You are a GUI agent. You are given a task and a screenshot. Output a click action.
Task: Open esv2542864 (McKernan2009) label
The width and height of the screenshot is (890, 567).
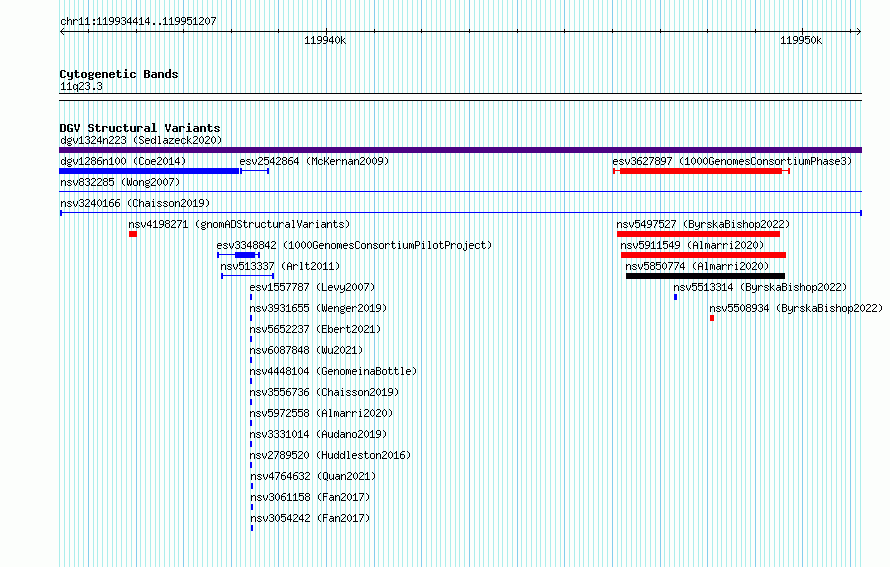coord(314,161)
